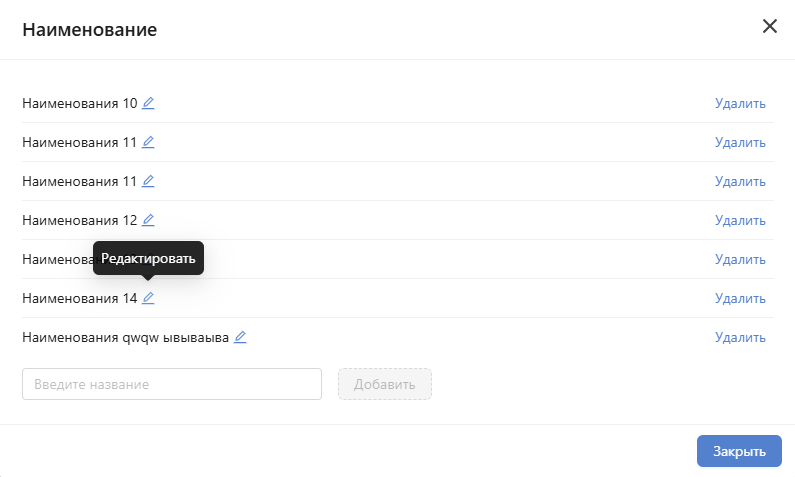Image resolution: width=795 pixels, height=477 pixels.
Task: Edit the first Наименования 11 entry
Action: [148, 142]
